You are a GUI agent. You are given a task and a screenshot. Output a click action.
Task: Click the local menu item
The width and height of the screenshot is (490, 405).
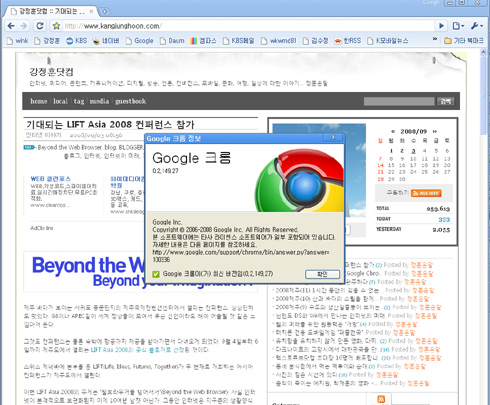[60, 101]
